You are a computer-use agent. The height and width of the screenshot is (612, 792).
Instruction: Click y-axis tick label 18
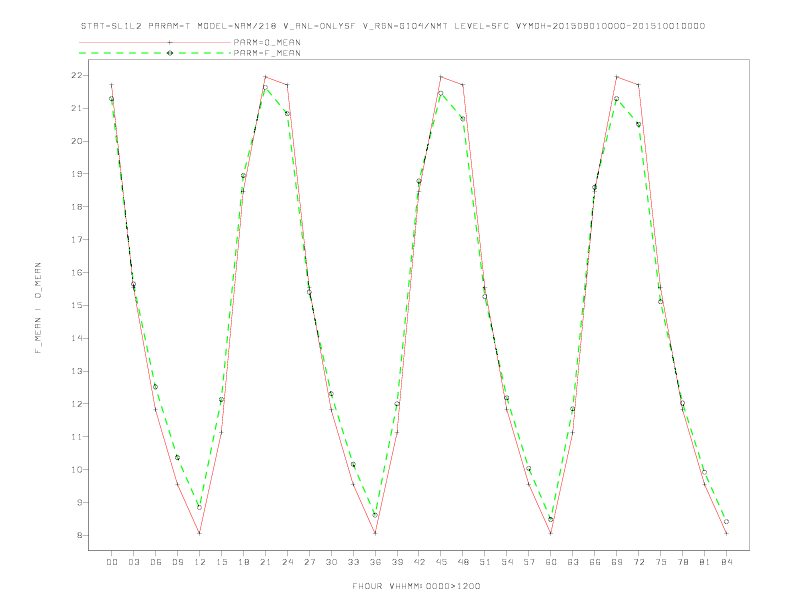pyautogui.click(x=77, y=207)
